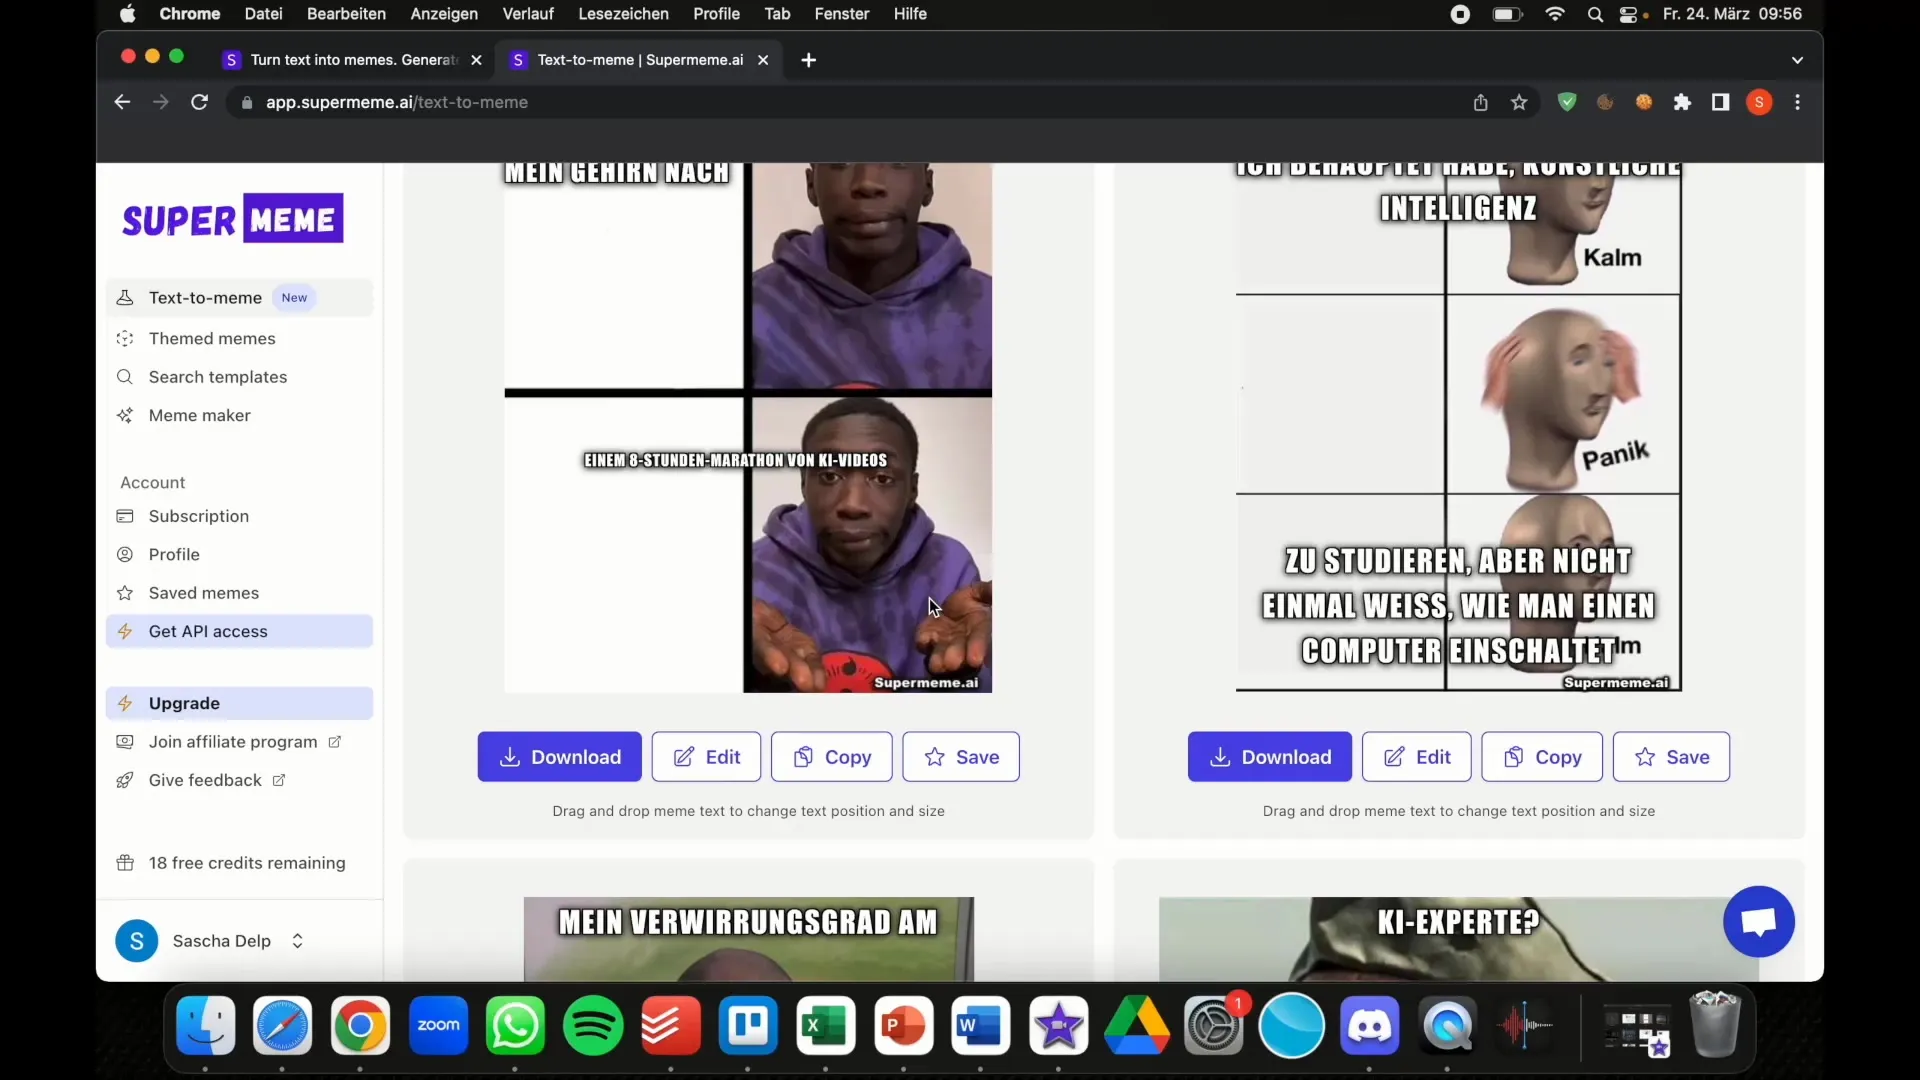Select Edit on the left meme

click(707, 757)
